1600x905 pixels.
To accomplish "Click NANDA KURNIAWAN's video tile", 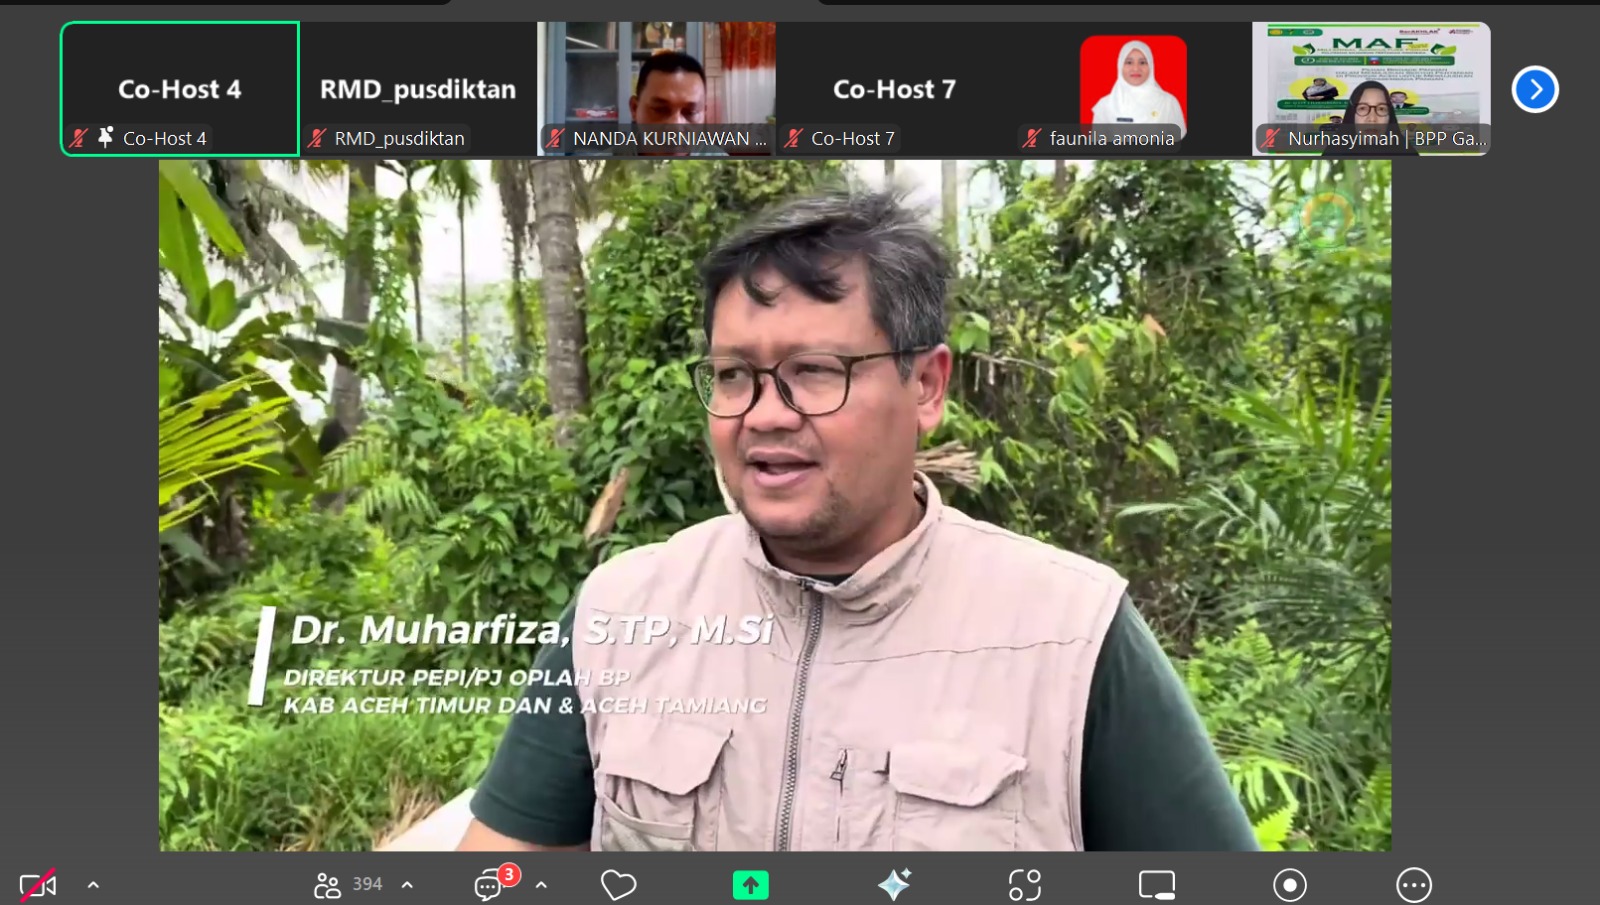I will click(x=656, y=89).
